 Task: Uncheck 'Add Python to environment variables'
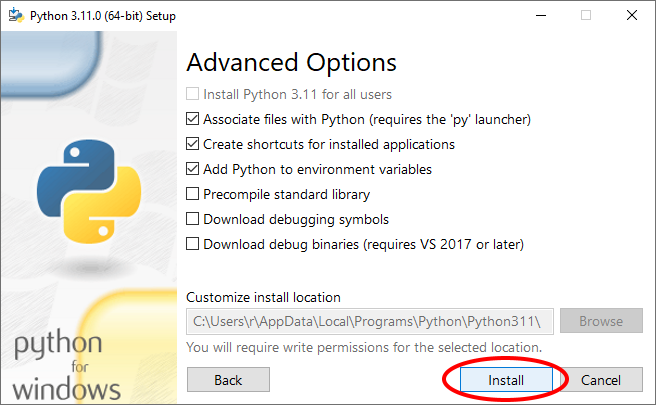[192, 169]
